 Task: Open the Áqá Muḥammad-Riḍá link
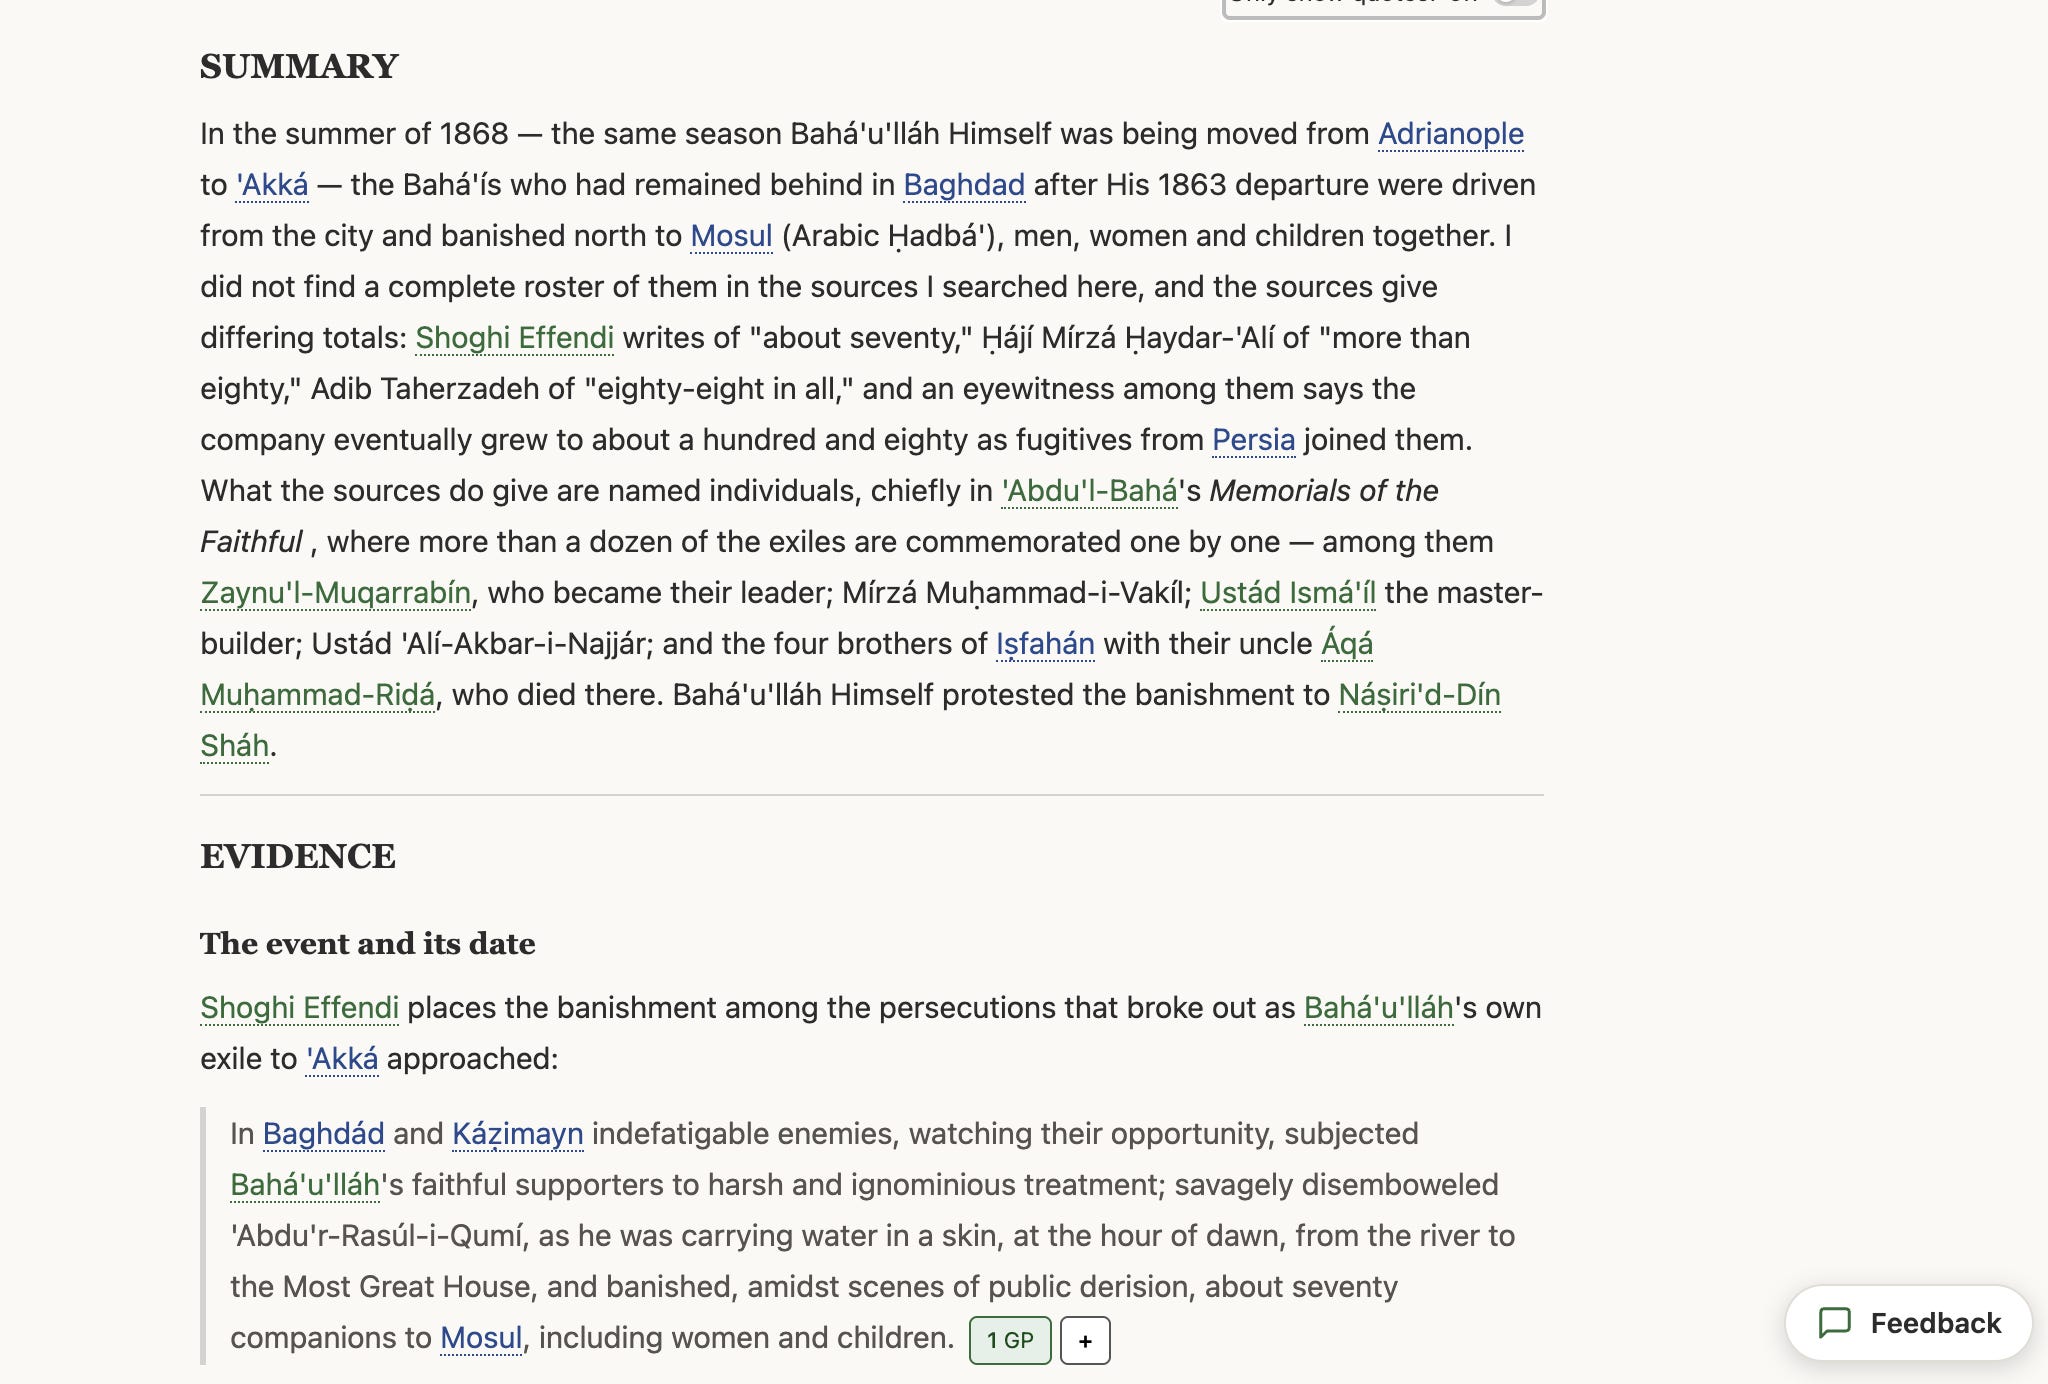tap(1347, 644)
